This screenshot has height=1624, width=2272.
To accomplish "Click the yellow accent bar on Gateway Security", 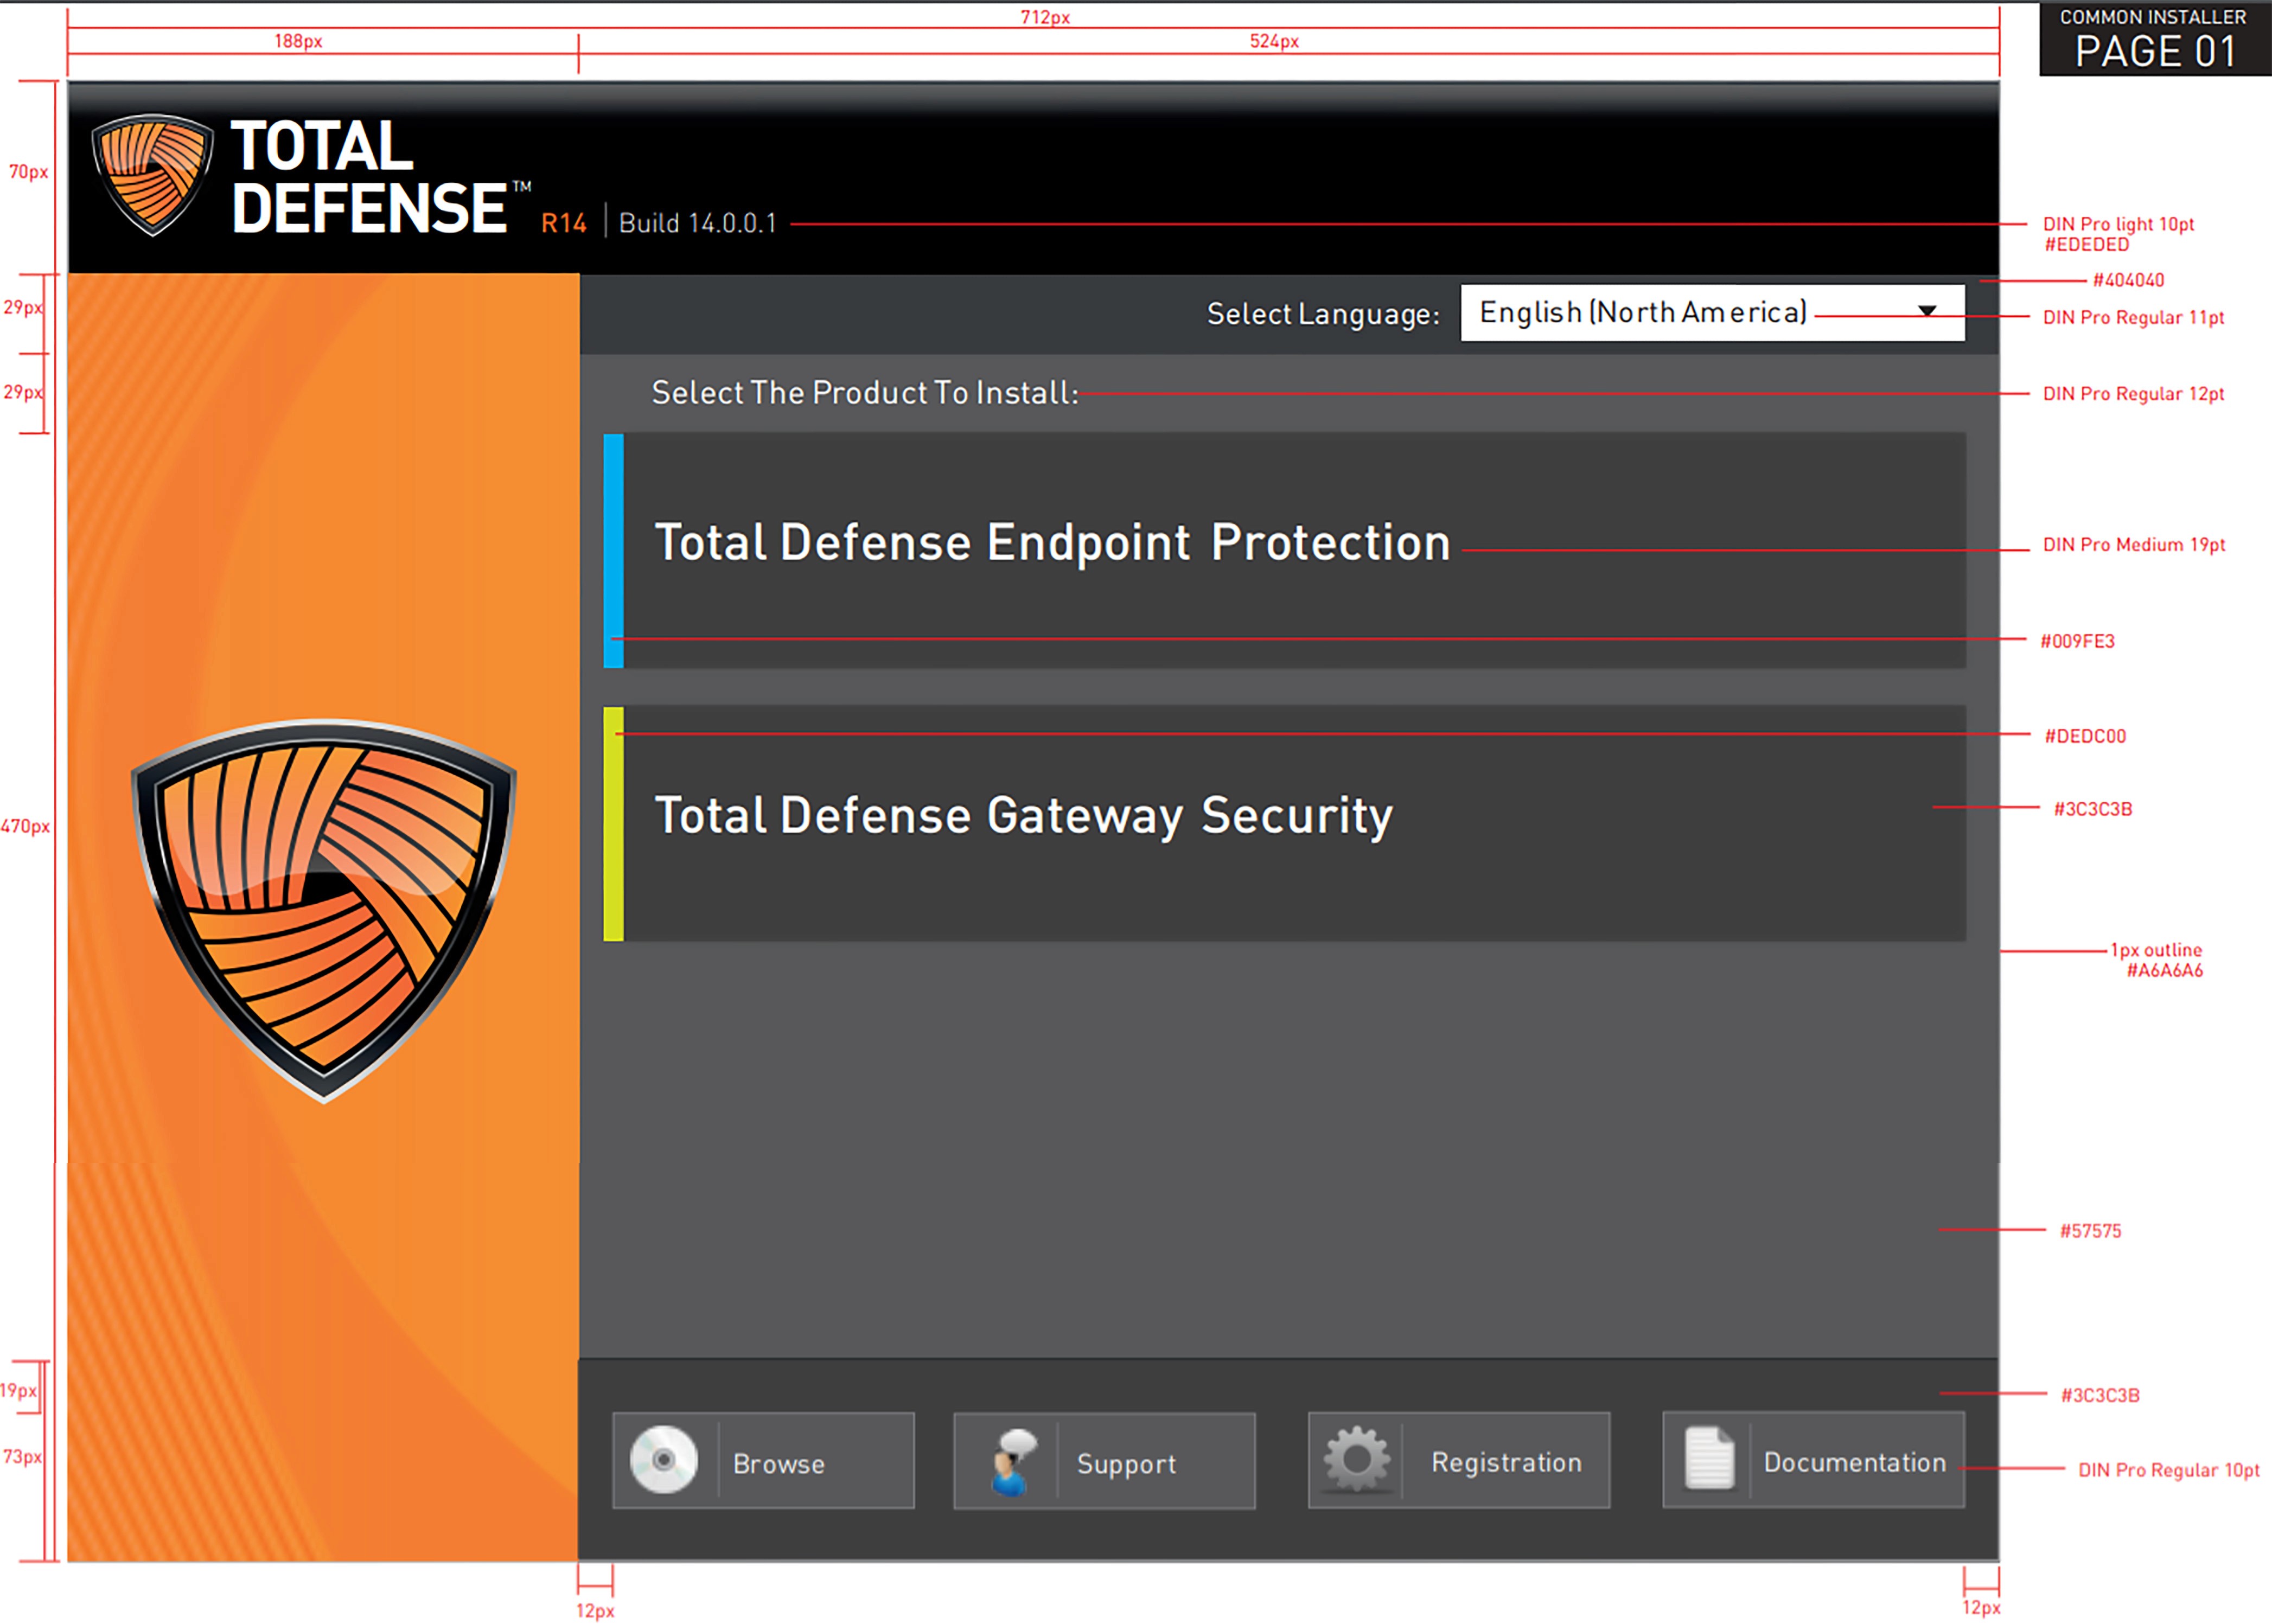I will [x=613, y=823].
